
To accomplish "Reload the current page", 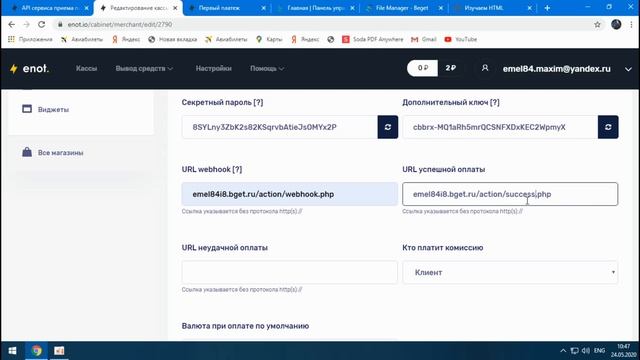I will pos(41,24).
